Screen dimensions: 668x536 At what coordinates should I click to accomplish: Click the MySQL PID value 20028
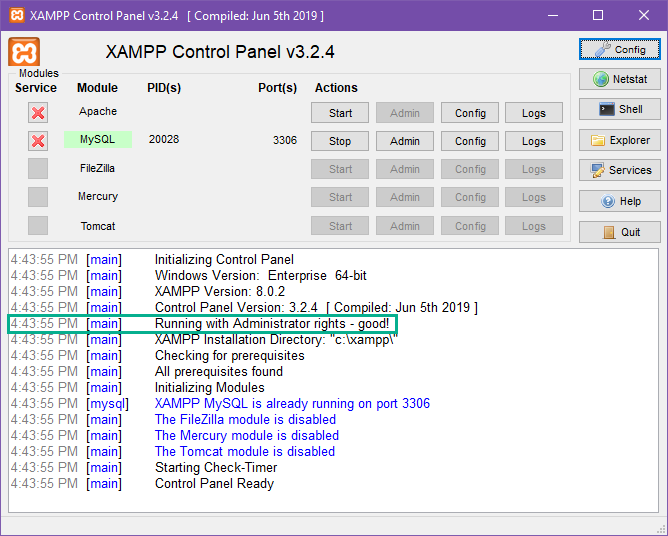click(164, 139)
